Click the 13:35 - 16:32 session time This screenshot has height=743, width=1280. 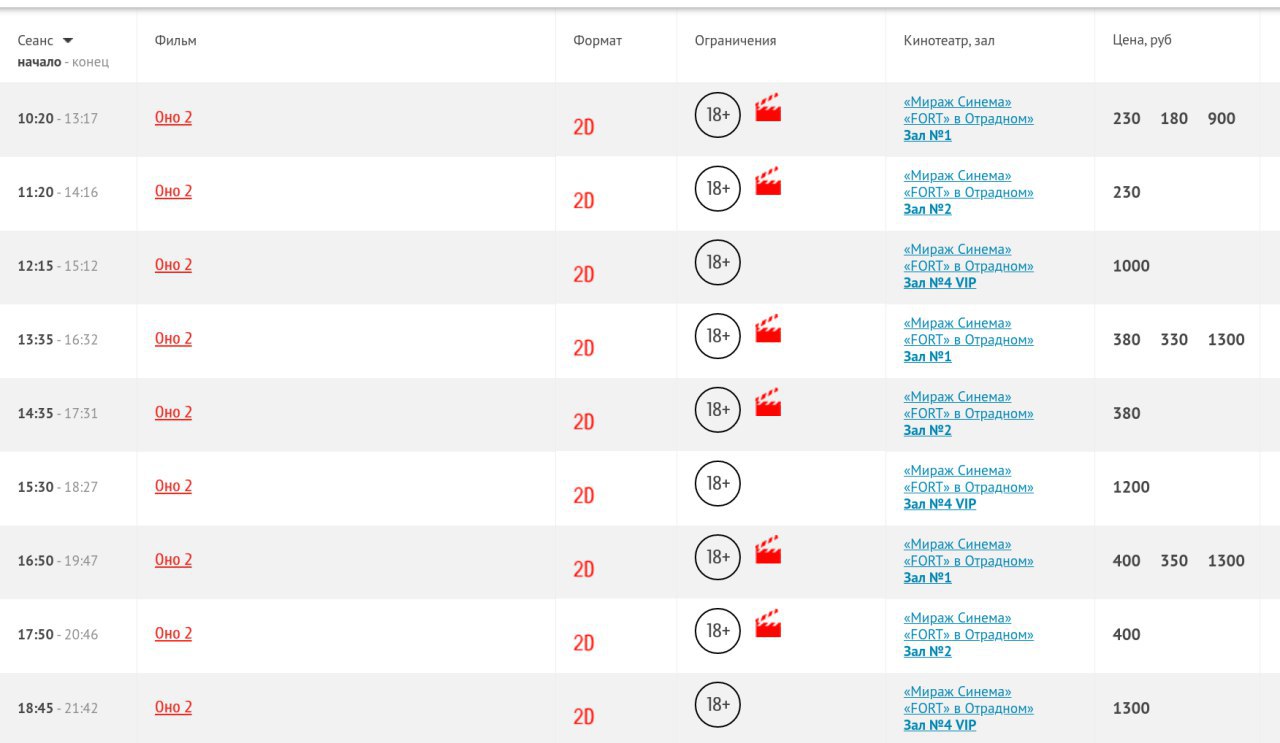58,339
